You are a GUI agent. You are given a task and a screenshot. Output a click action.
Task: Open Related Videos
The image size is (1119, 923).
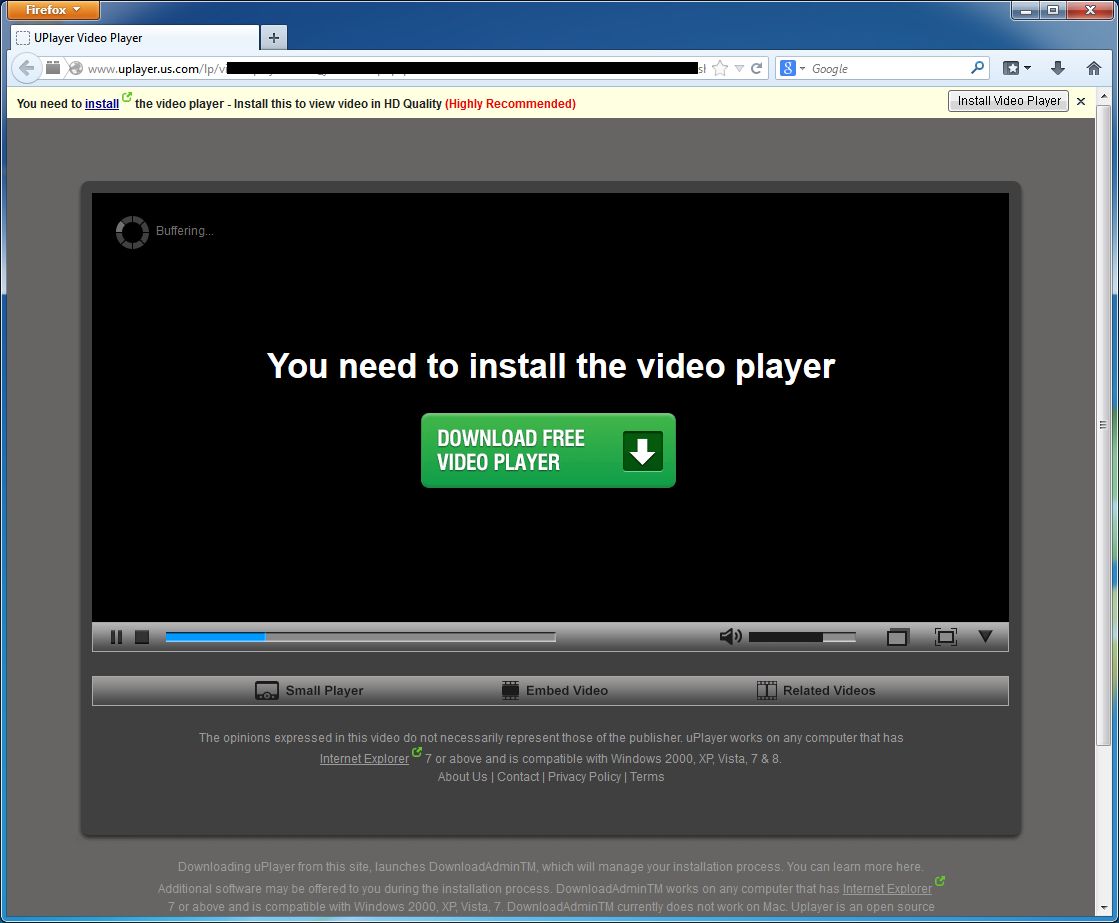(x=816, y=690)
